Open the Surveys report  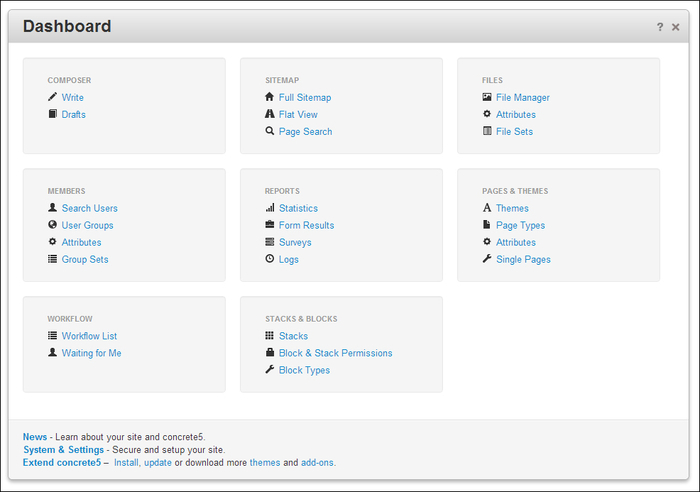(295, 242)
